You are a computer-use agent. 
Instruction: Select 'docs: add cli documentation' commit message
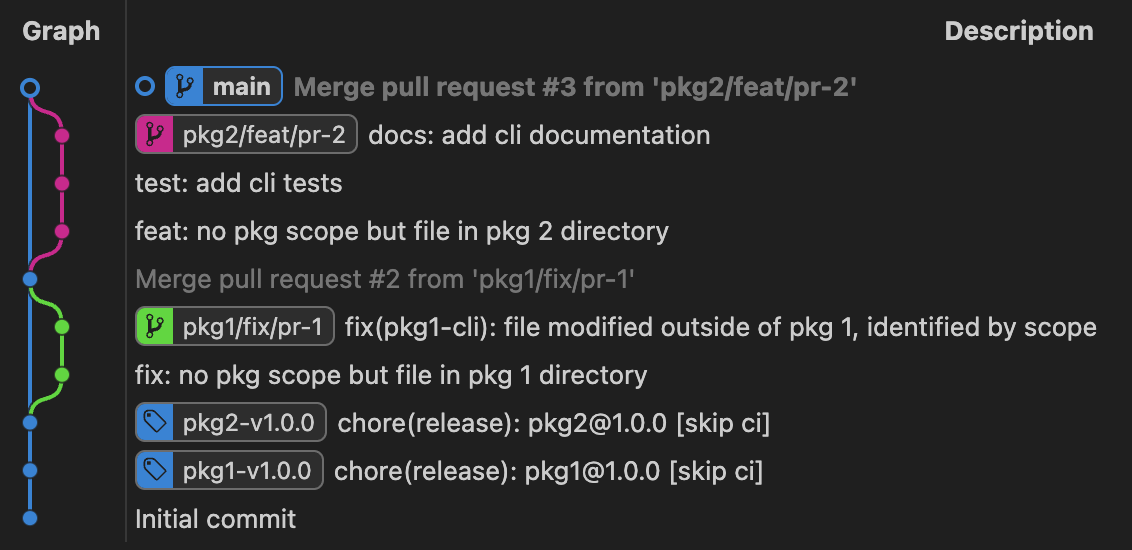click(539, 135)
